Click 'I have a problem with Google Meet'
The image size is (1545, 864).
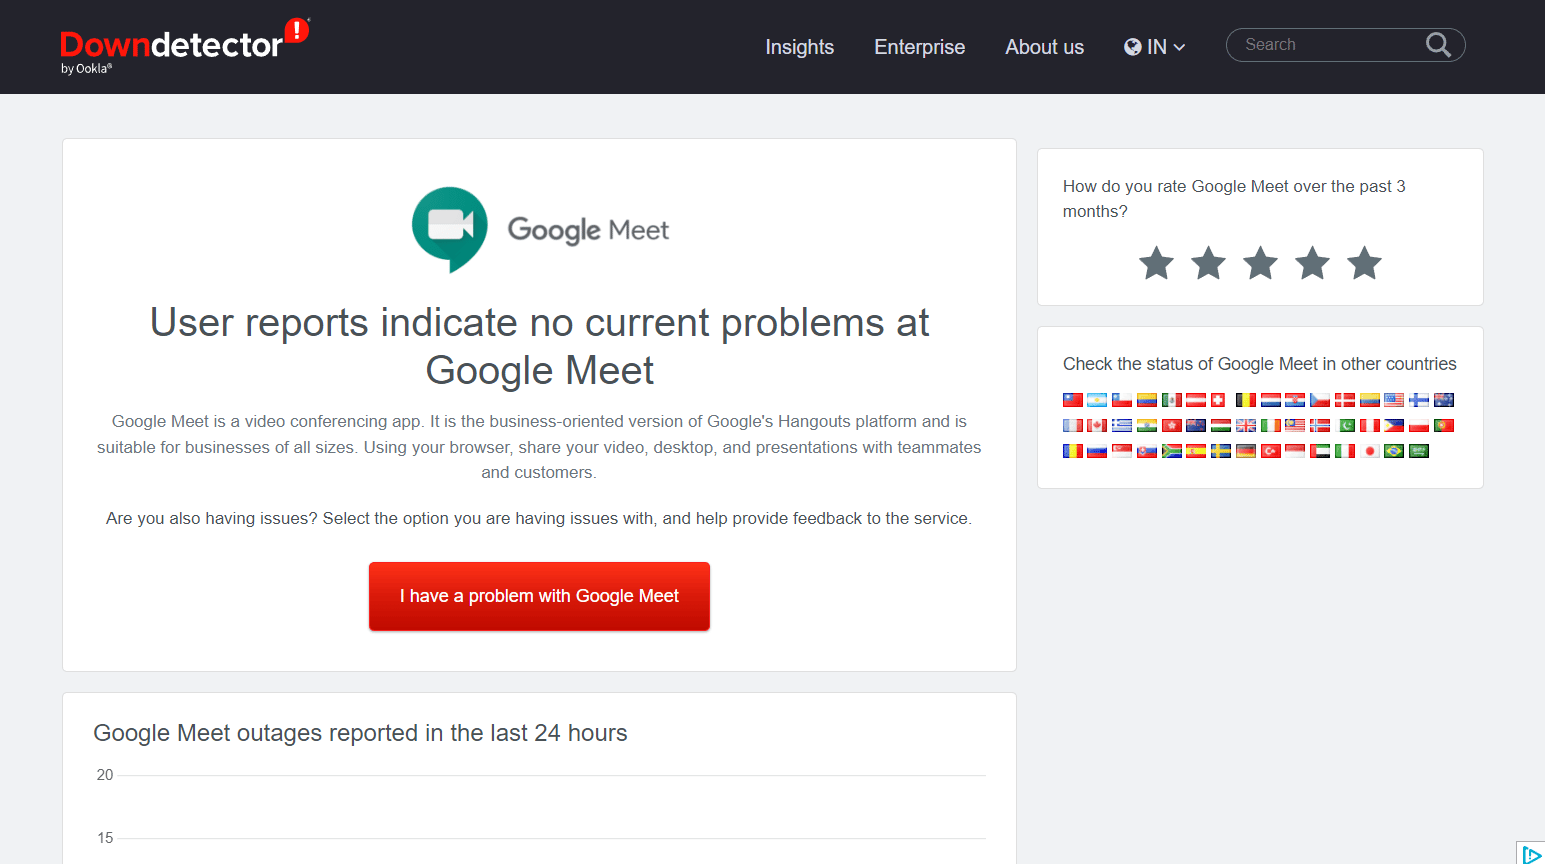(x=539, y=596)
